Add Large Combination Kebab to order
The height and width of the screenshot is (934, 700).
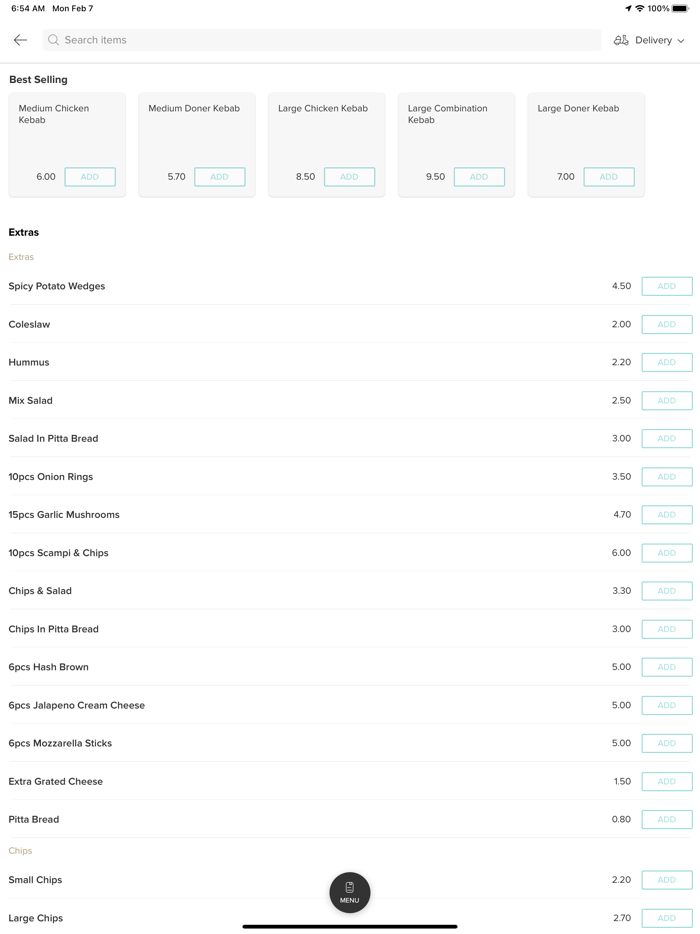[479, 177]
